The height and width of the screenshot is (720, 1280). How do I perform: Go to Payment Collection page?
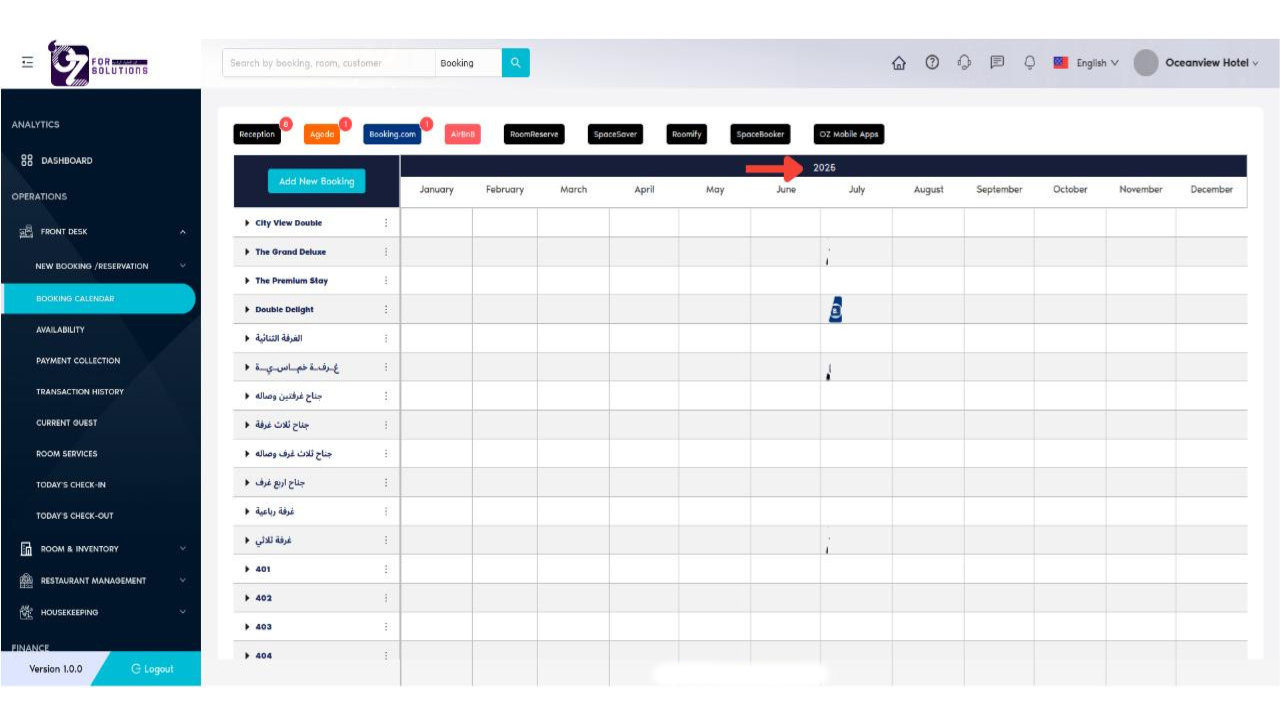[x=78, y=361]
